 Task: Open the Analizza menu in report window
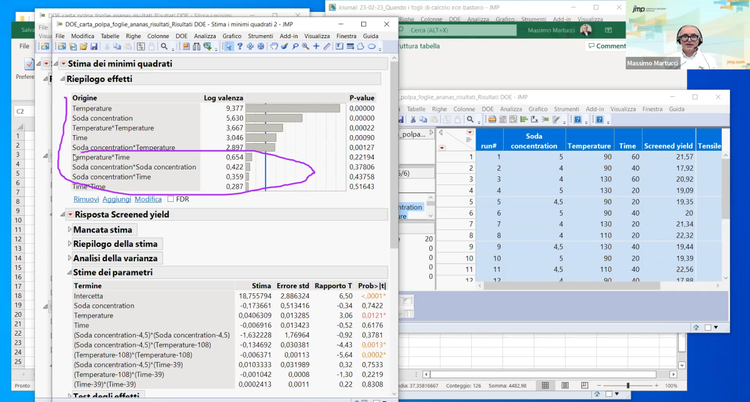click(205, 35)
